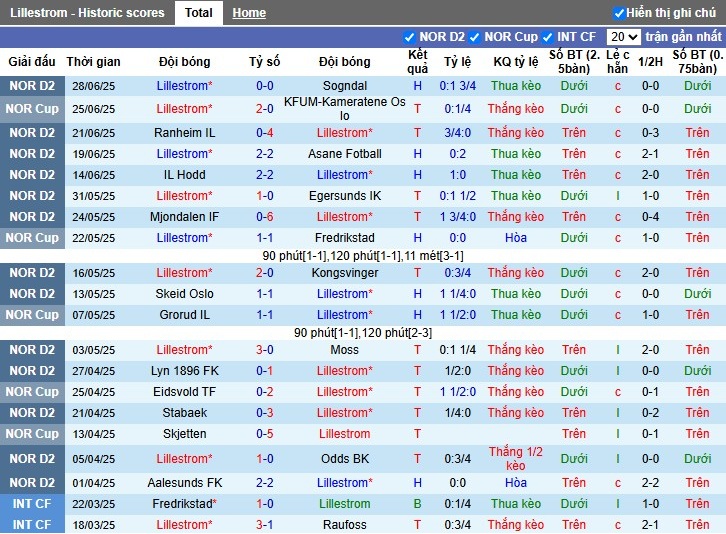
Task: Open Ranheim IL team link
Action: click(184, 133)
